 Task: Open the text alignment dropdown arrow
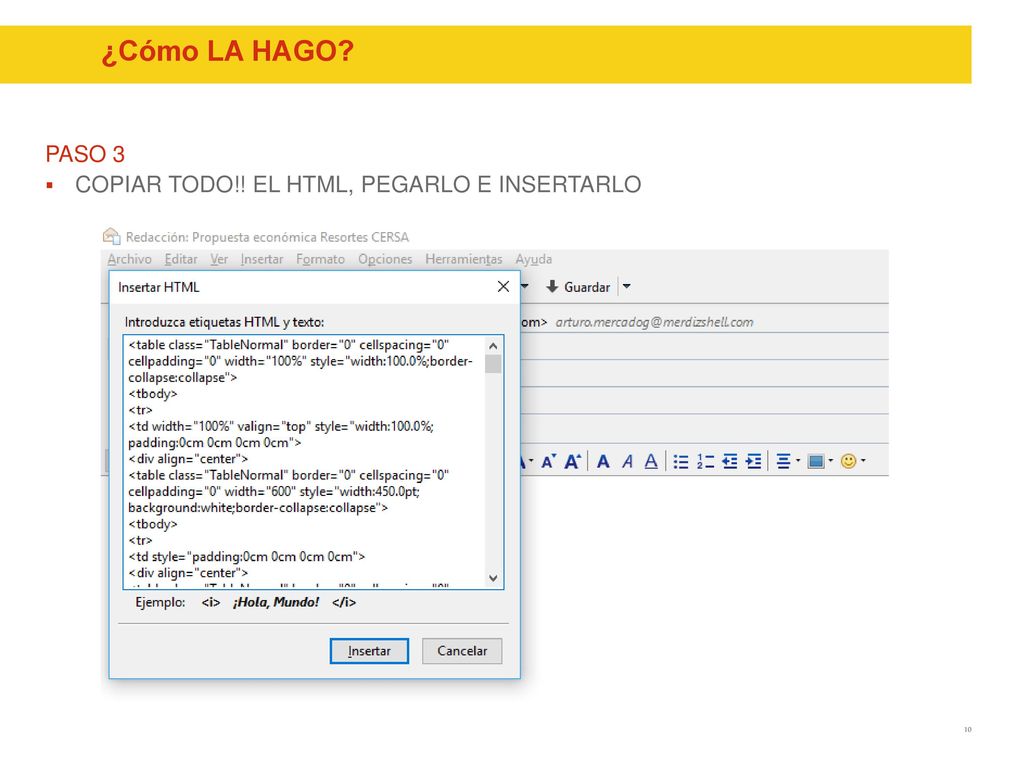click(797, 461)
